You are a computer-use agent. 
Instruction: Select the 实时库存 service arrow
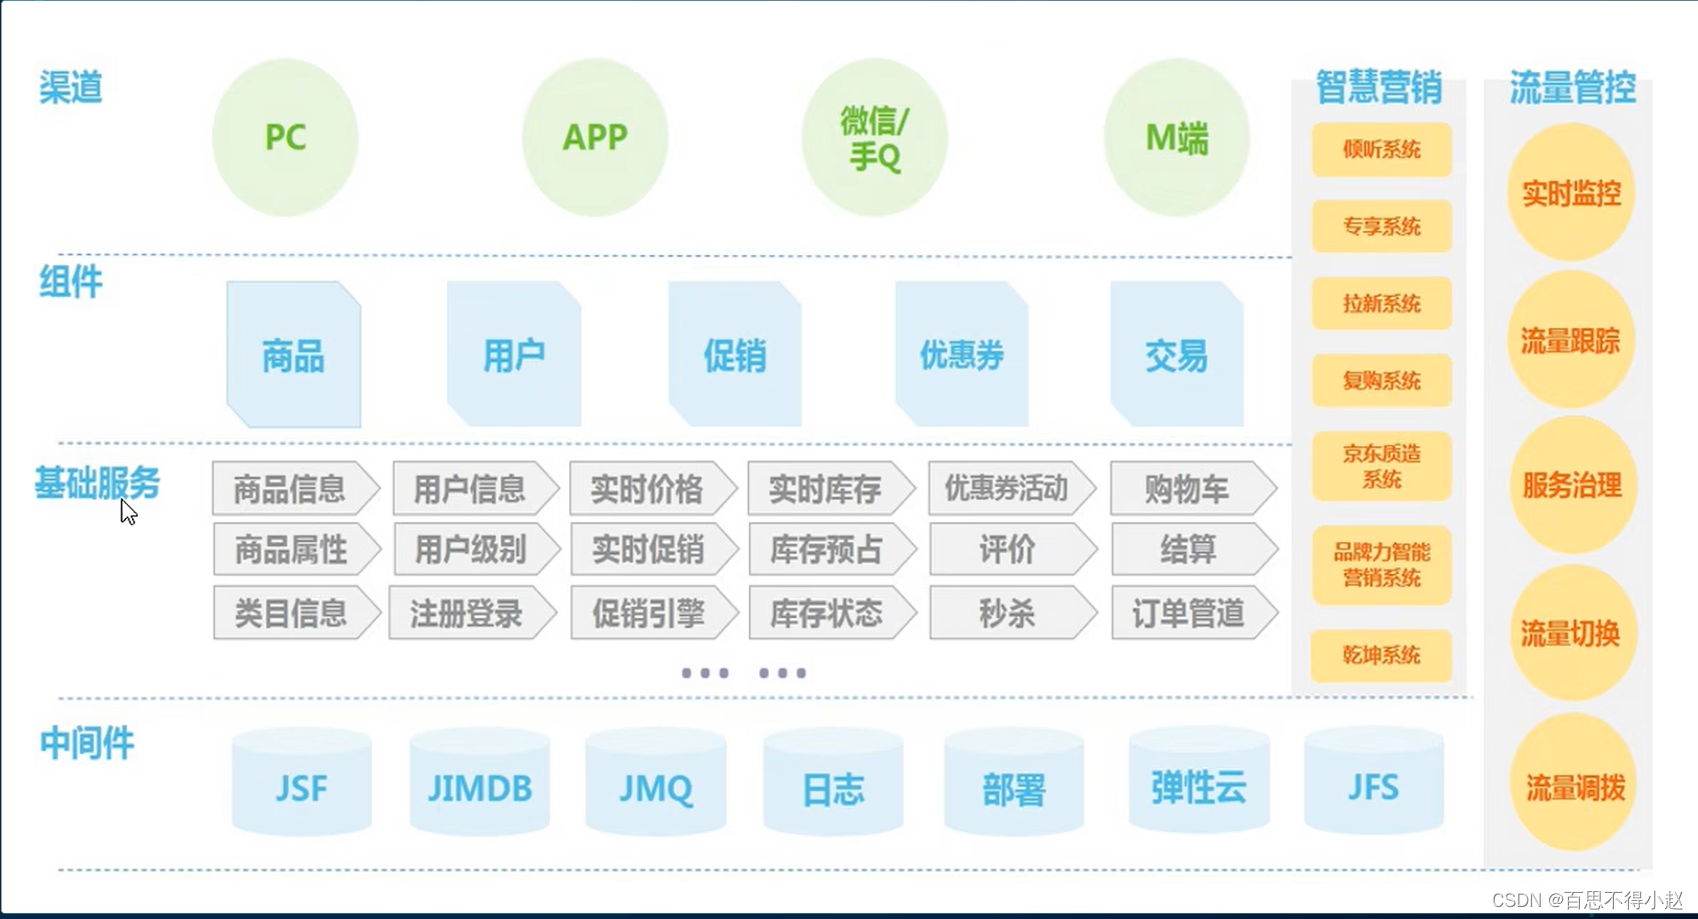(832, 489)
